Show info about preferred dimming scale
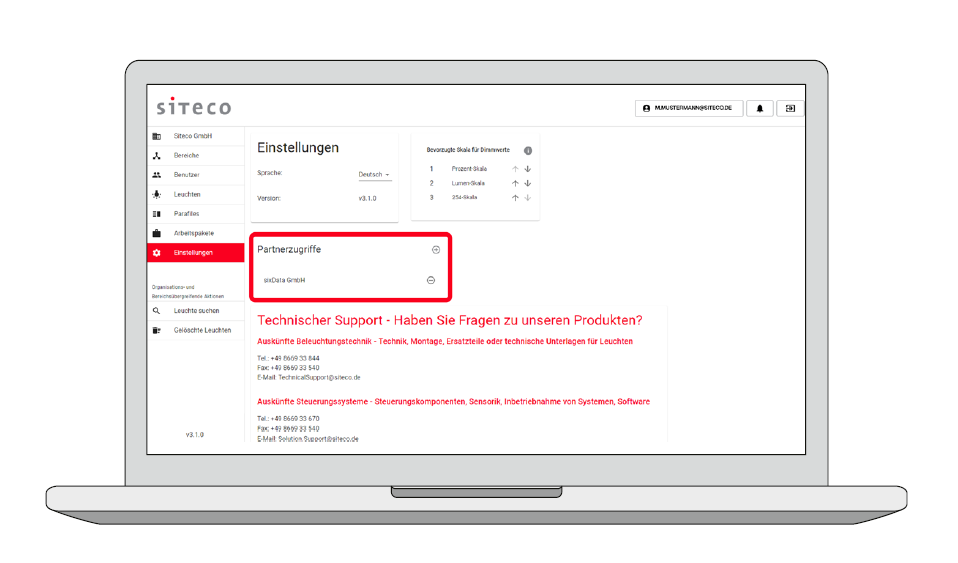This screenshot has height=563, width=958. point(527,150)
